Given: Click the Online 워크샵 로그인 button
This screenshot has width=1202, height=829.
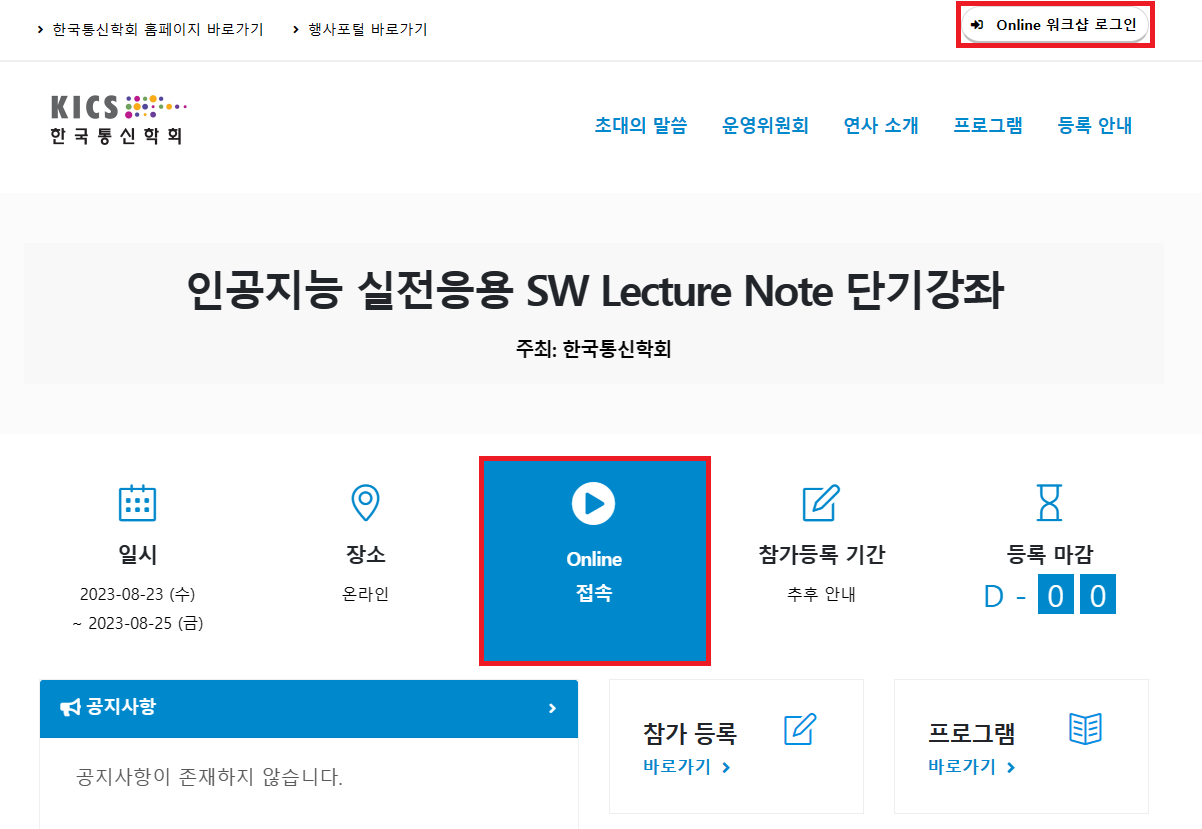Looking at the screenshot, I should 1056,25.
